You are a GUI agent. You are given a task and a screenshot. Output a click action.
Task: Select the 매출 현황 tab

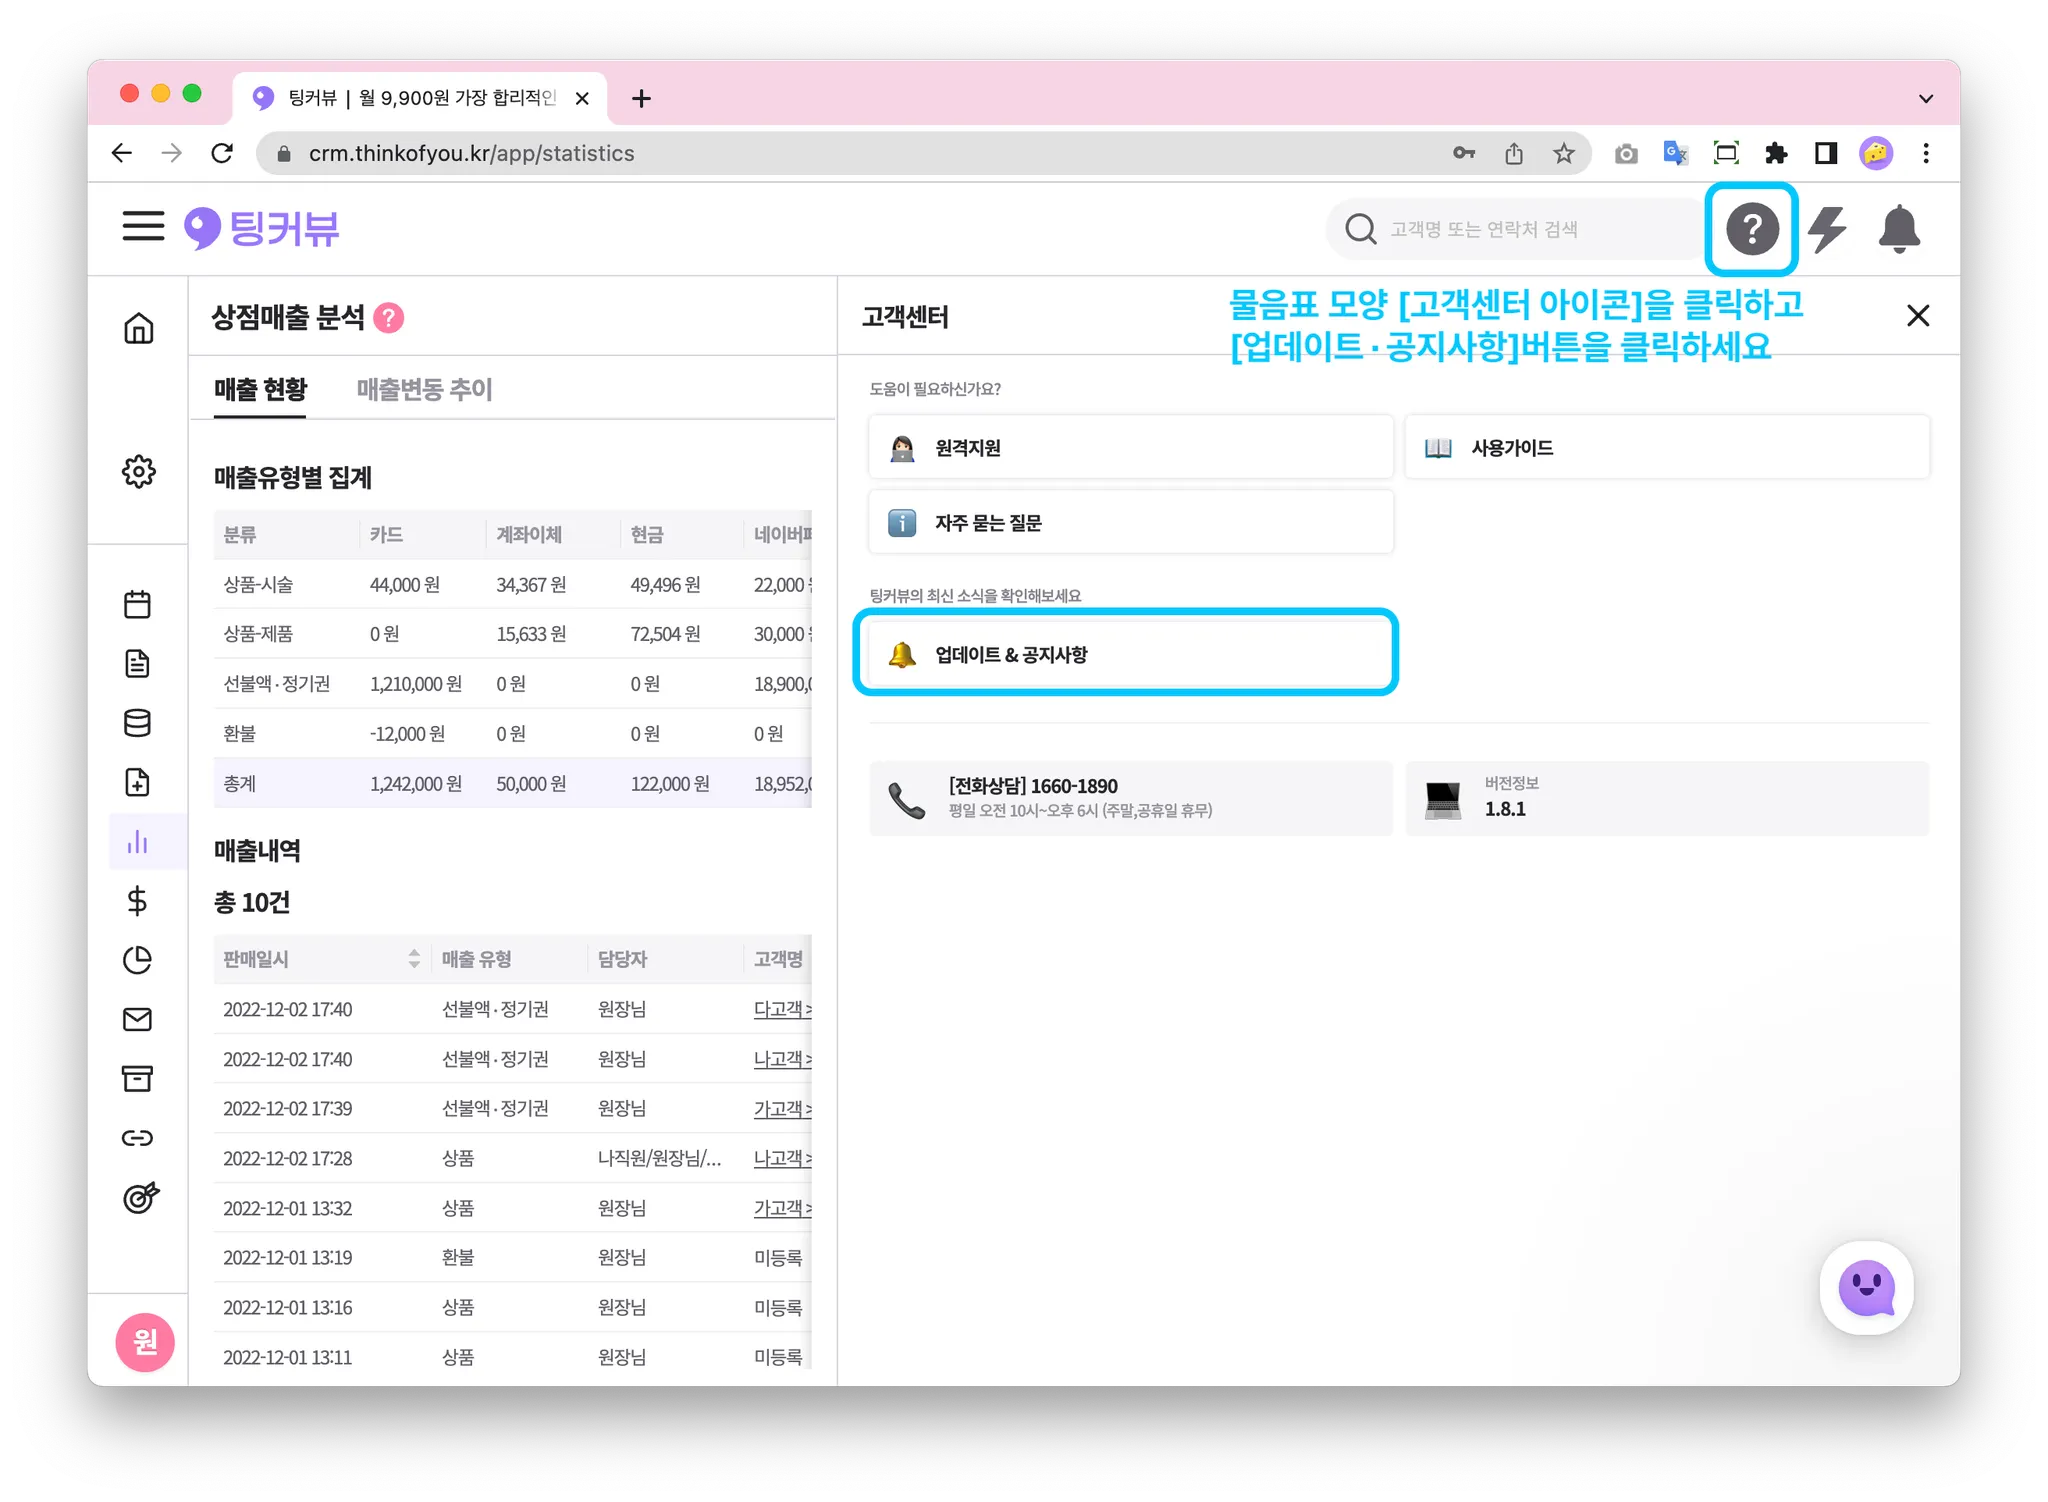click(x=260, y=389)
